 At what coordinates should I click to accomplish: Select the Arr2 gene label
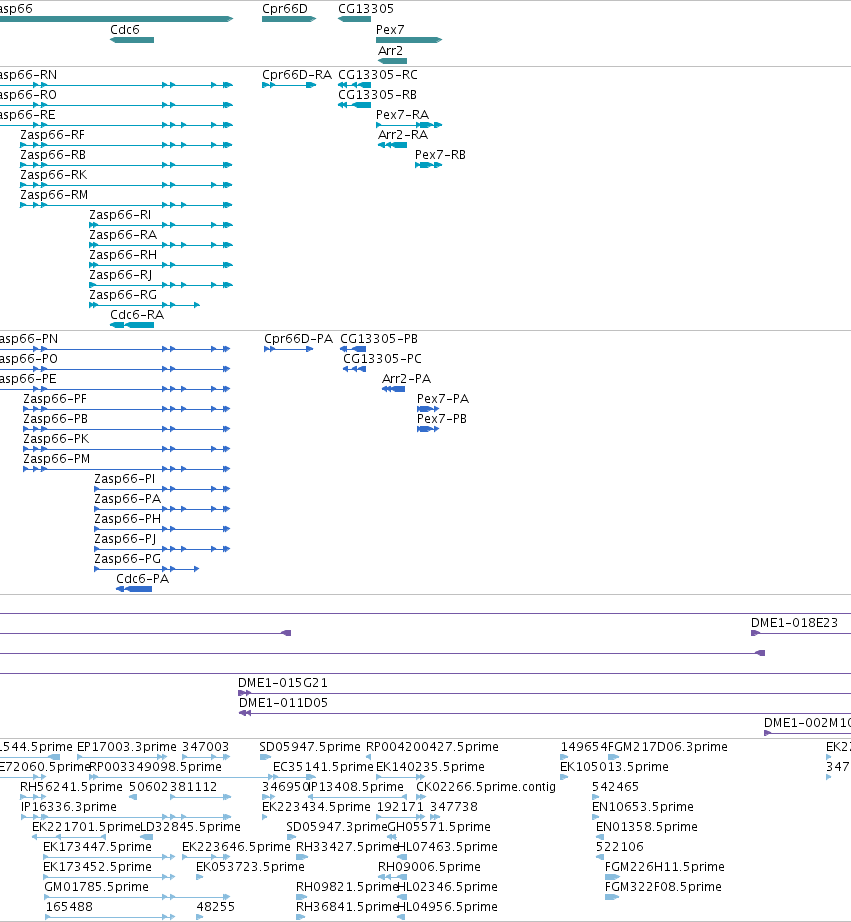coord(390,51)
